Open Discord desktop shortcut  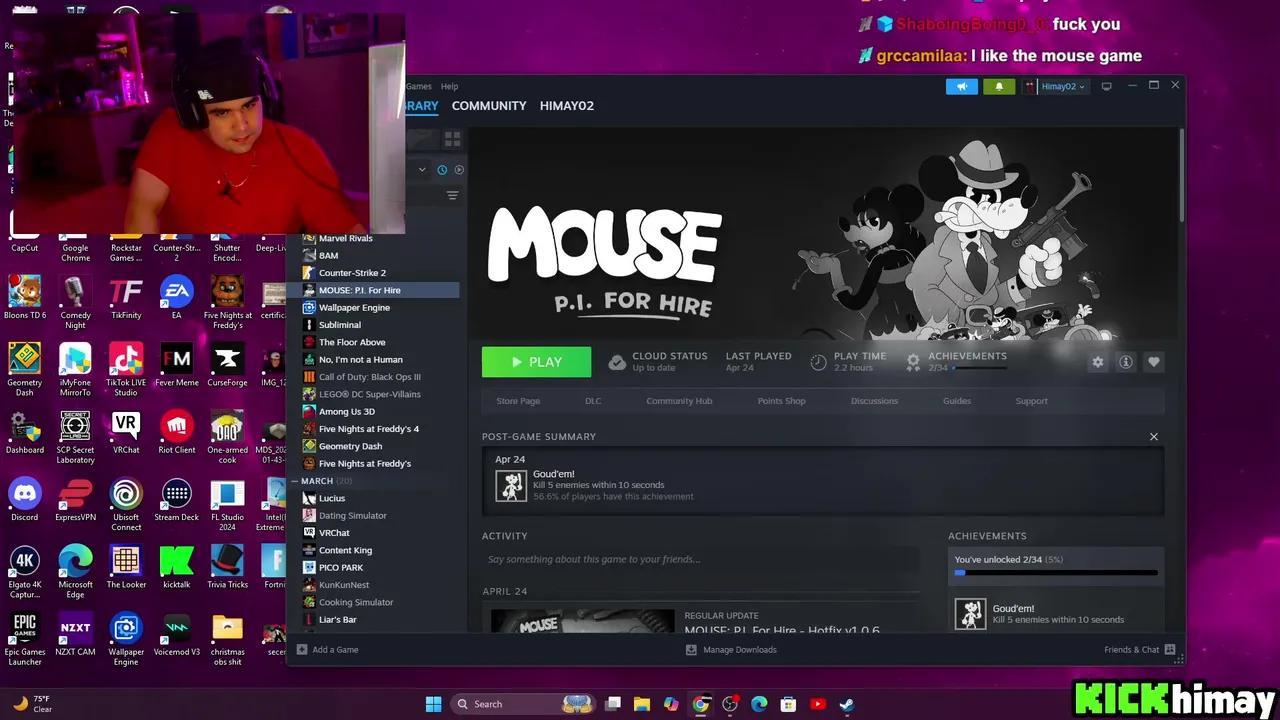25,500
